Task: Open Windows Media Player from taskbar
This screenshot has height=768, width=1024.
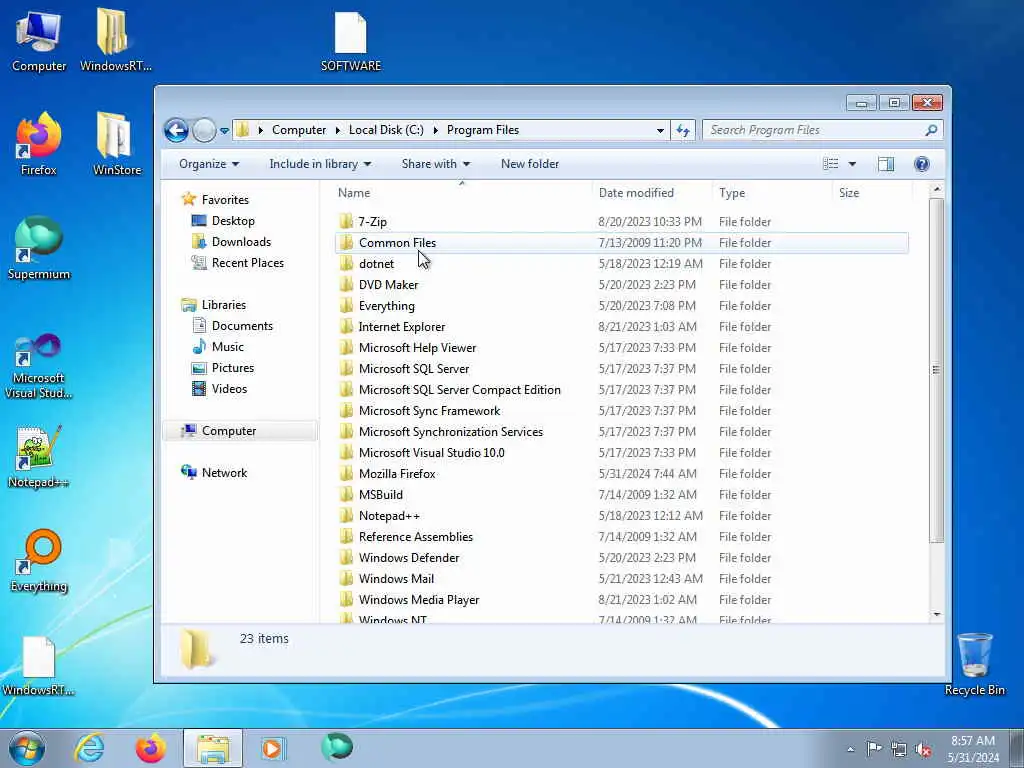Action: tap(272, 748)
